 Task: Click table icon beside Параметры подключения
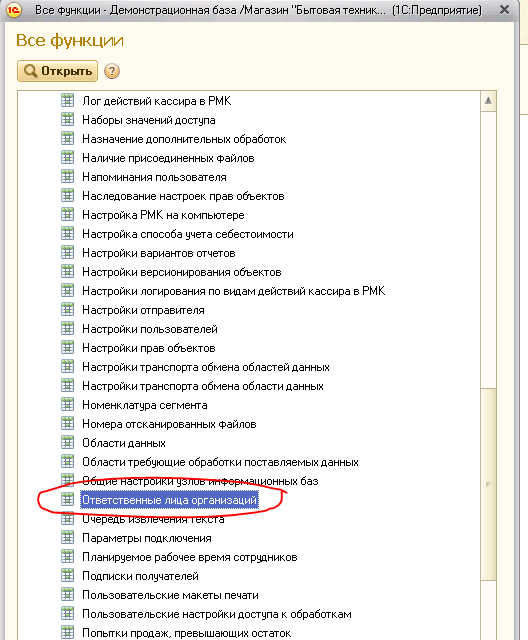point(67,538)
